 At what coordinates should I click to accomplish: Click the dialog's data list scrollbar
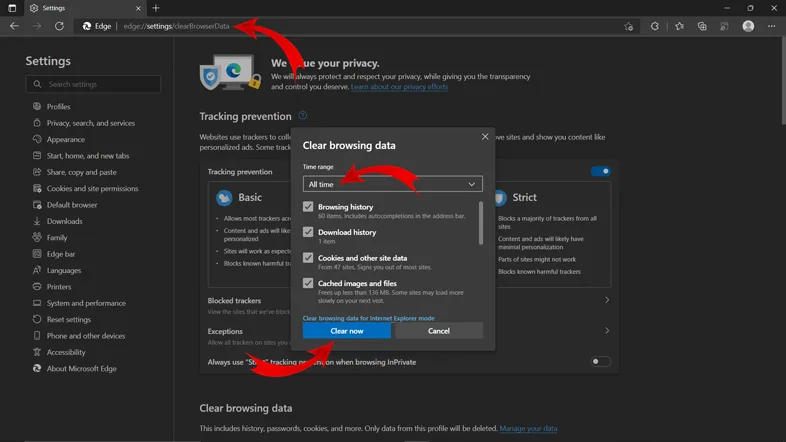pos(481,223)
